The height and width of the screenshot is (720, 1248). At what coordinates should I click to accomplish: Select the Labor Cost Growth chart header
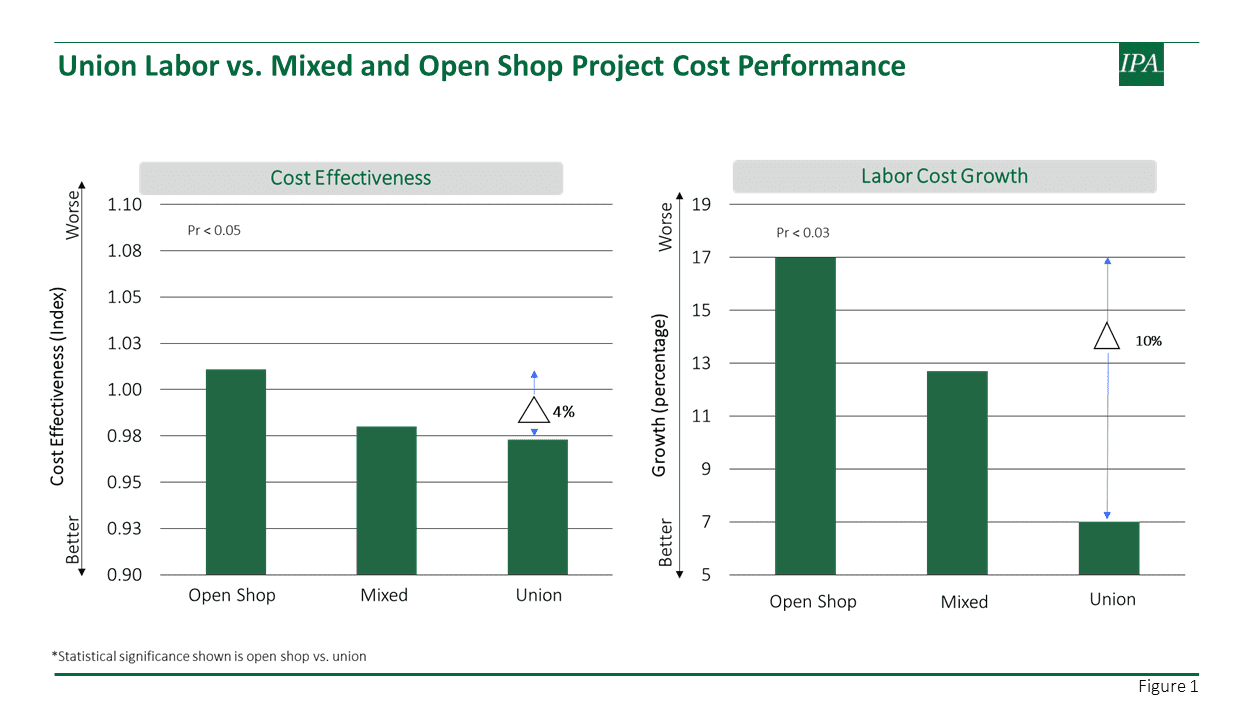(x=944, y=177)
